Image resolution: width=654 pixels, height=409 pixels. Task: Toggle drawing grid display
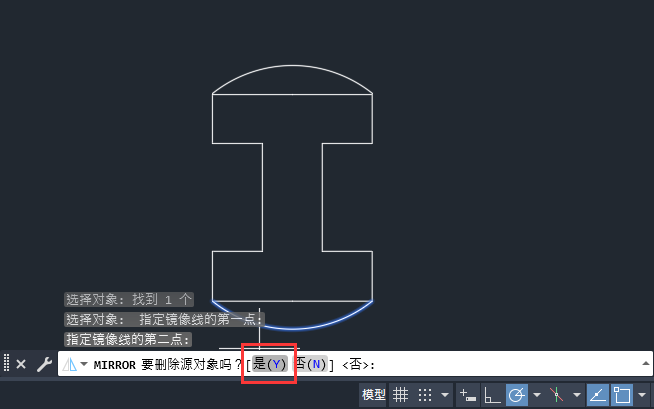pos(400,394)
